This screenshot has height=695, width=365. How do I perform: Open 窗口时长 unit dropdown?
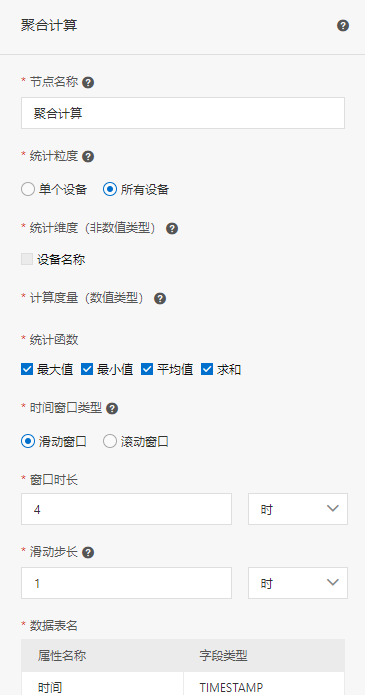coord(298,509)
